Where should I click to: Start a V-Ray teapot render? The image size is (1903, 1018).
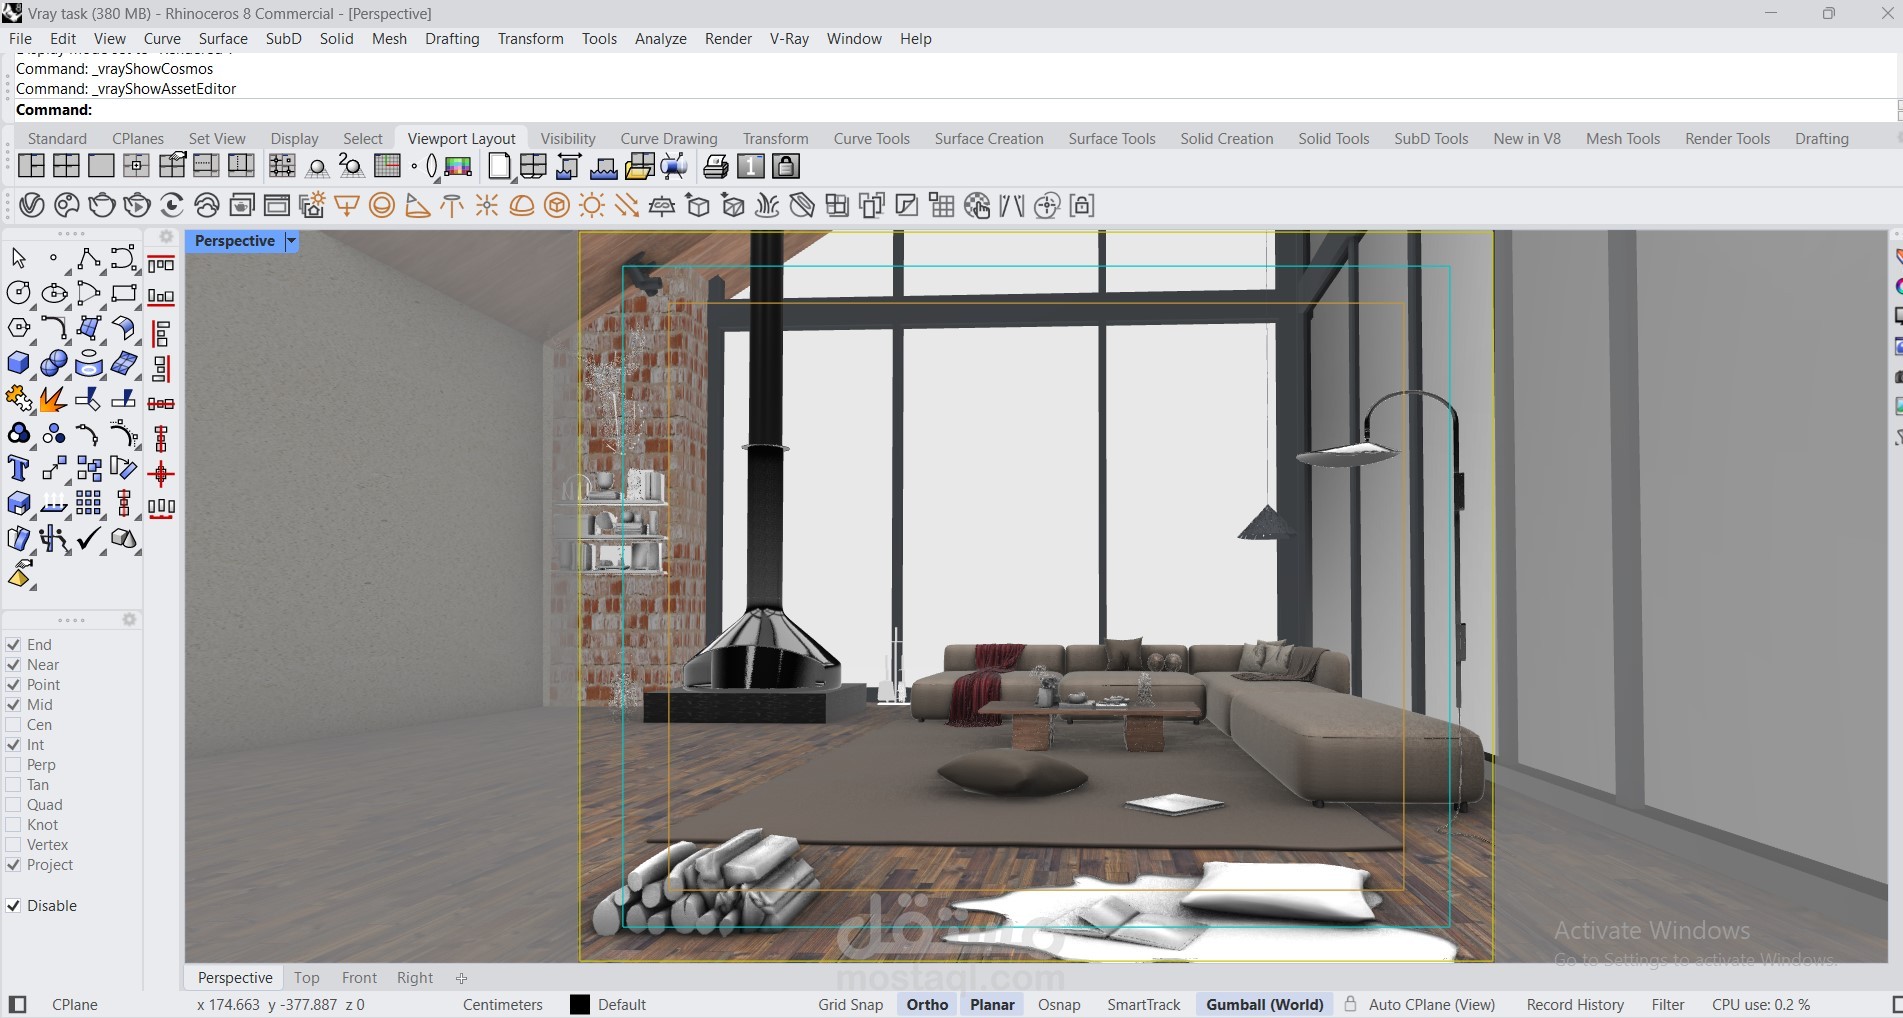pyautogui.click(x=102, y=206)
